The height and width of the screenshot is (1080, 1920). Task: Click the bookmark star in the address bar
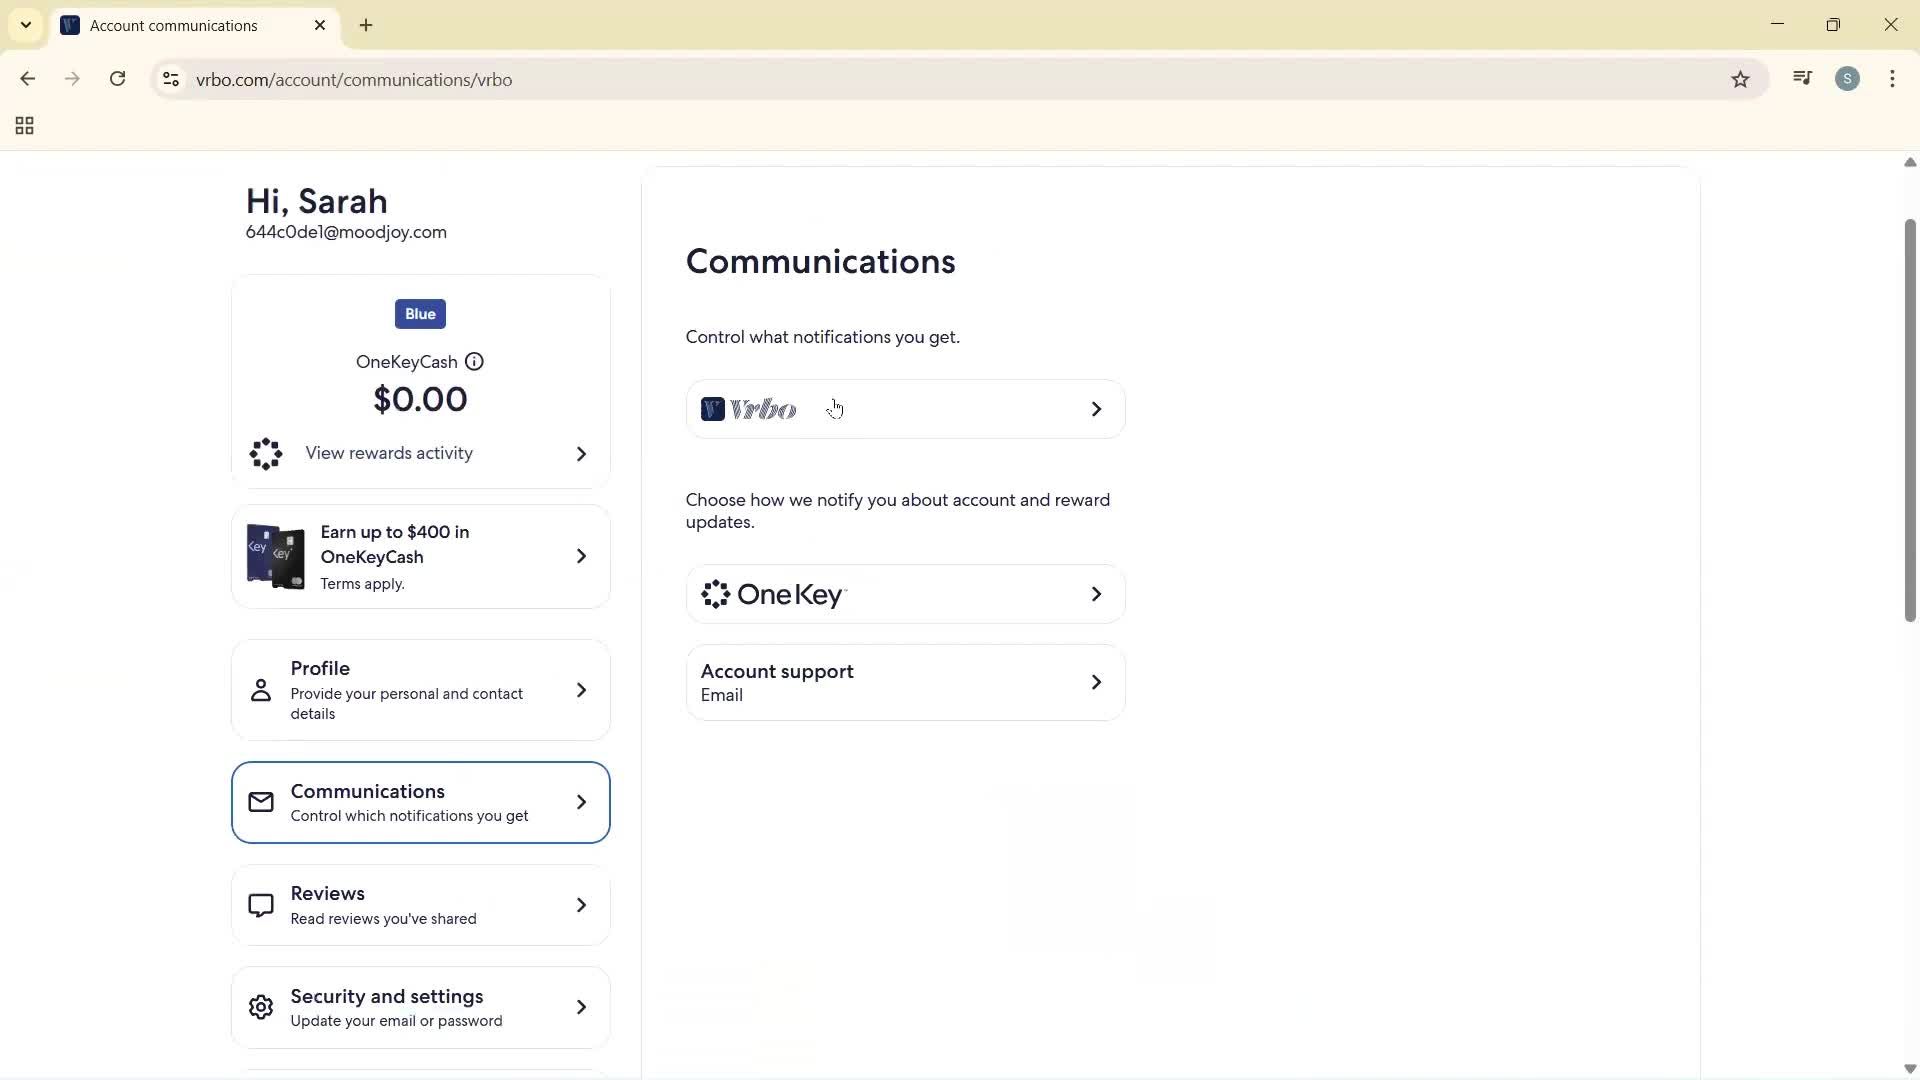[x=1740, y=79]
